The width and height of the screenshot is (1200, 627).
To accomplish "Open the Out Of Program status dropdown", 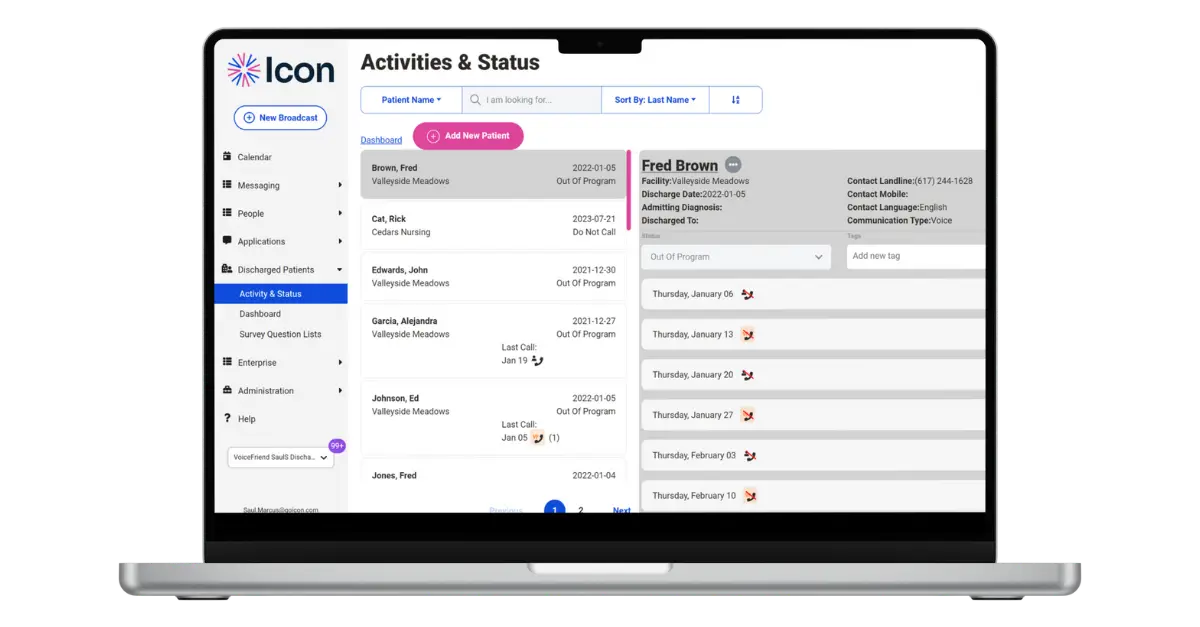I will coord(736,257).
